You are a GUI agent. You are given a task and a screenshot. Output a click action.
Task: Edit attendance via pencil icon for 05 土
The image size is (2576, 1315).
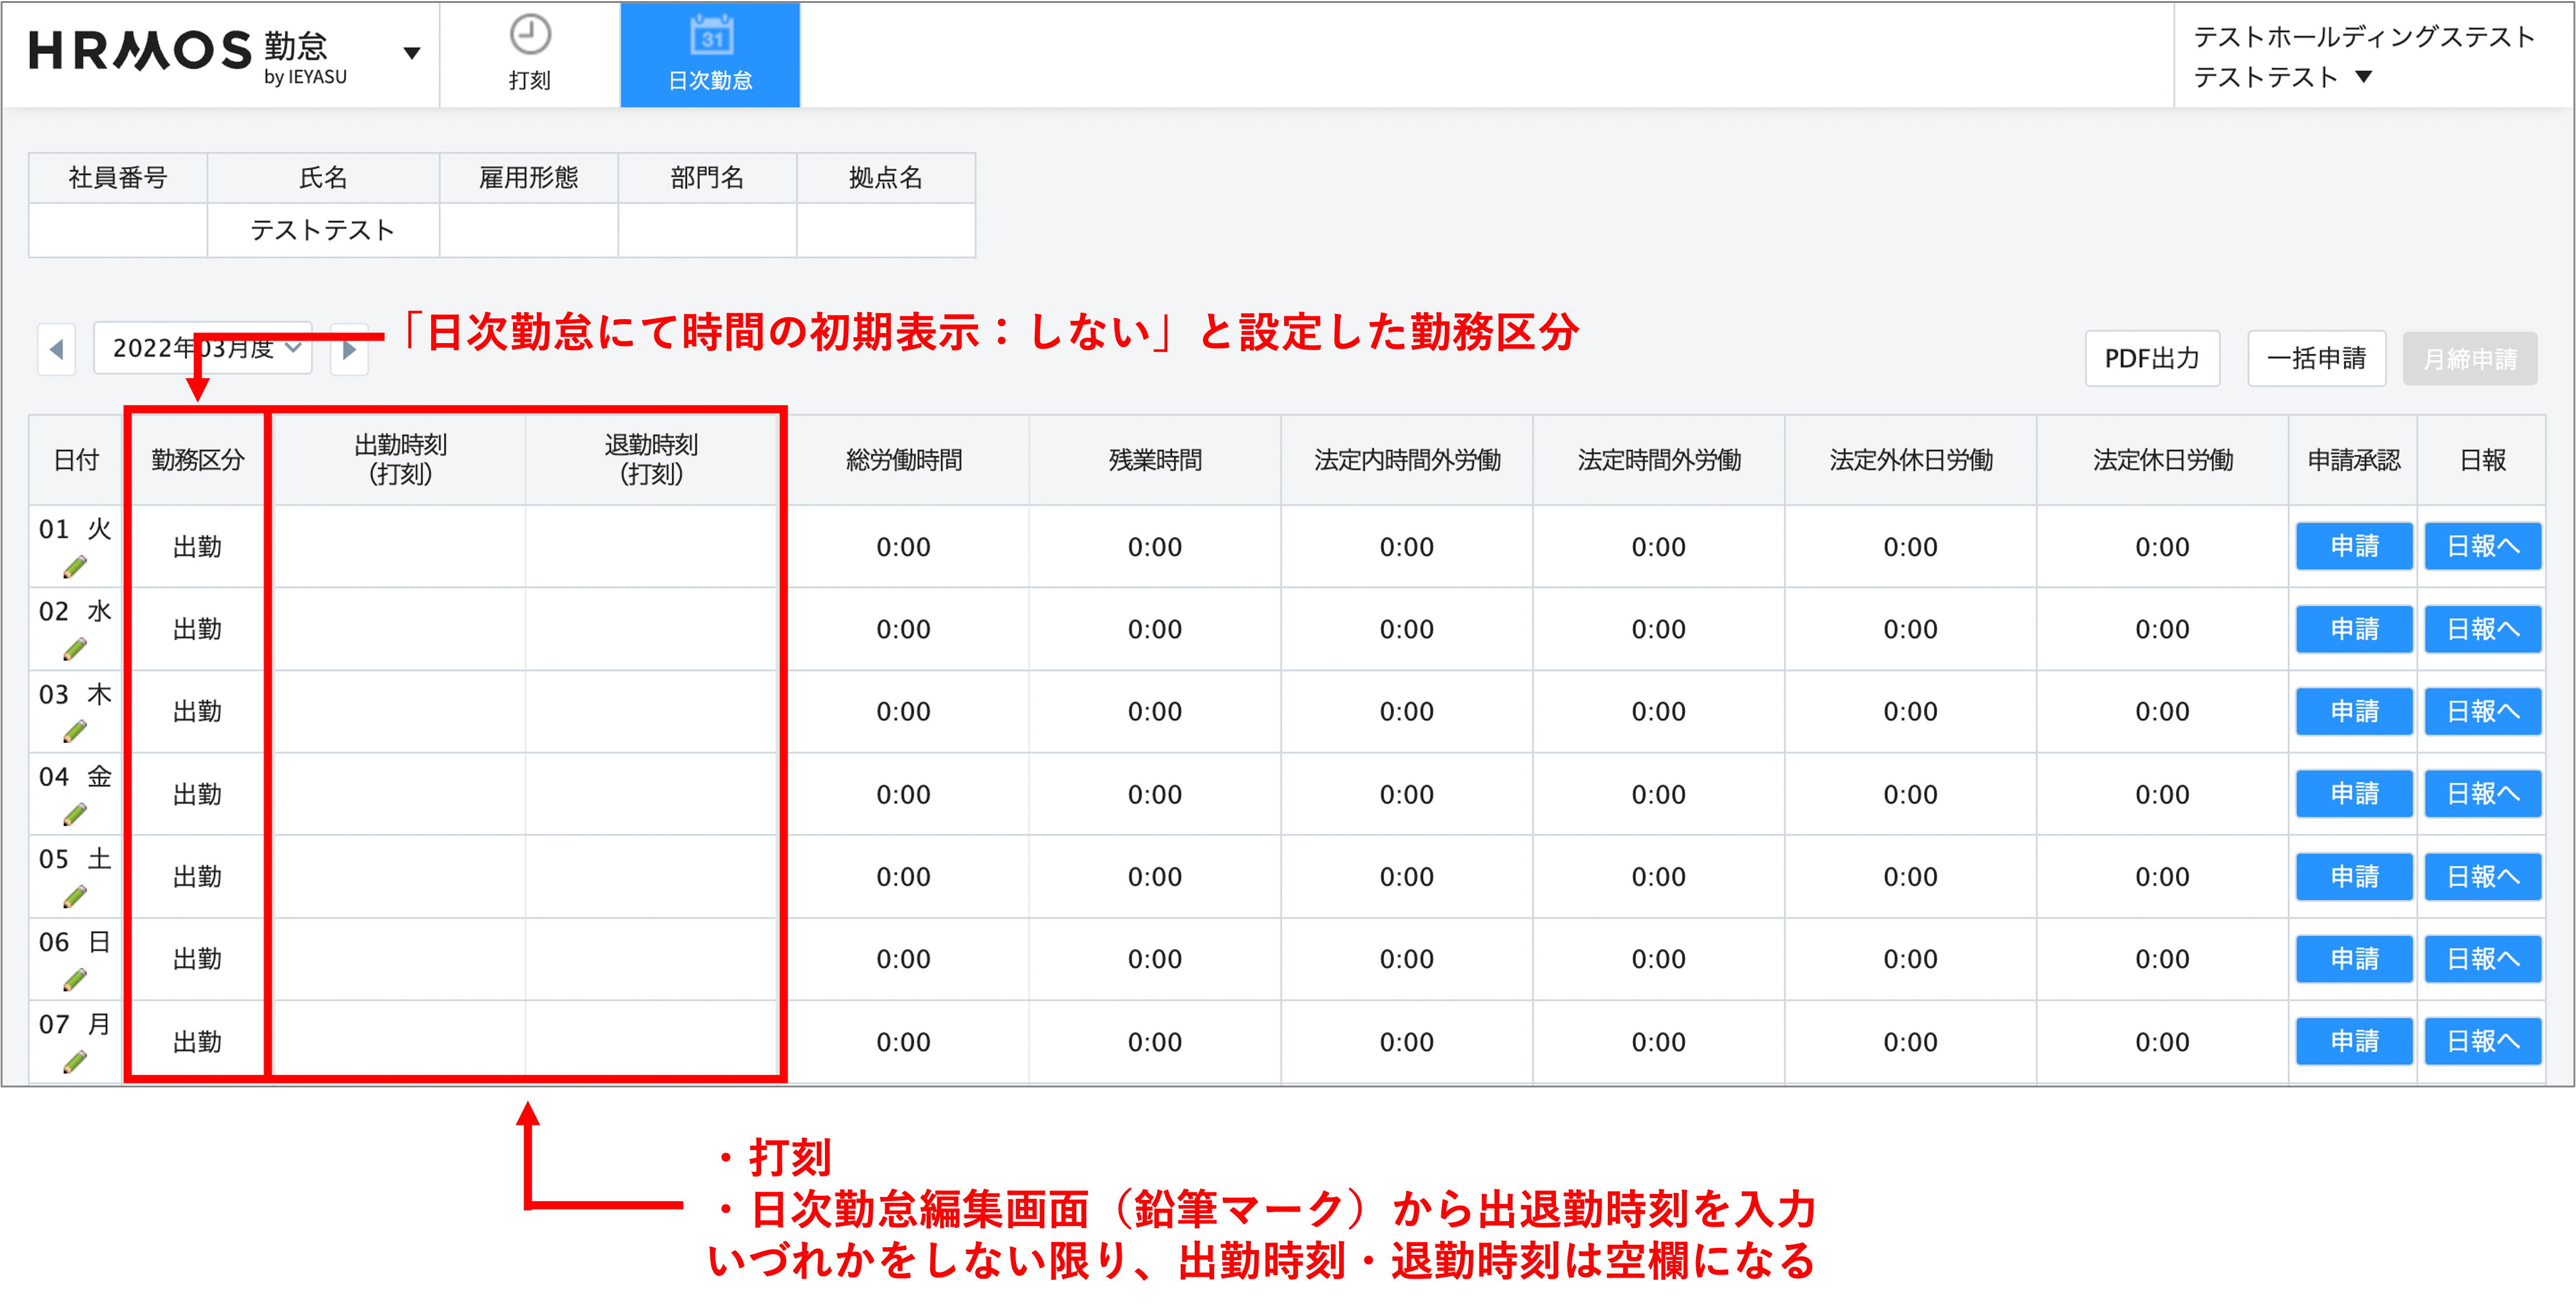pyautogui.click(x=75, y=897)
